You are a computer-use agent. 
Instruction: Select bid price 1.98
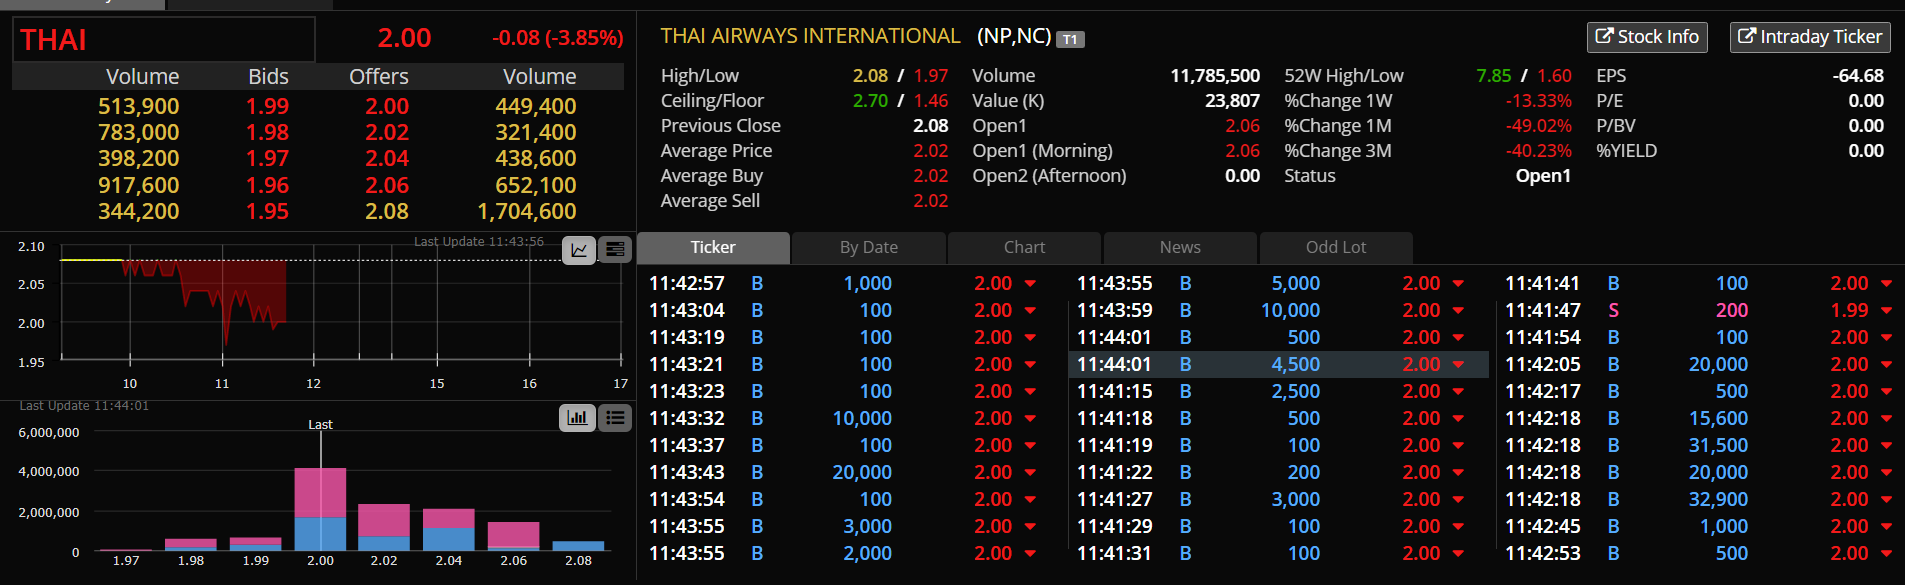pos(267,132)
